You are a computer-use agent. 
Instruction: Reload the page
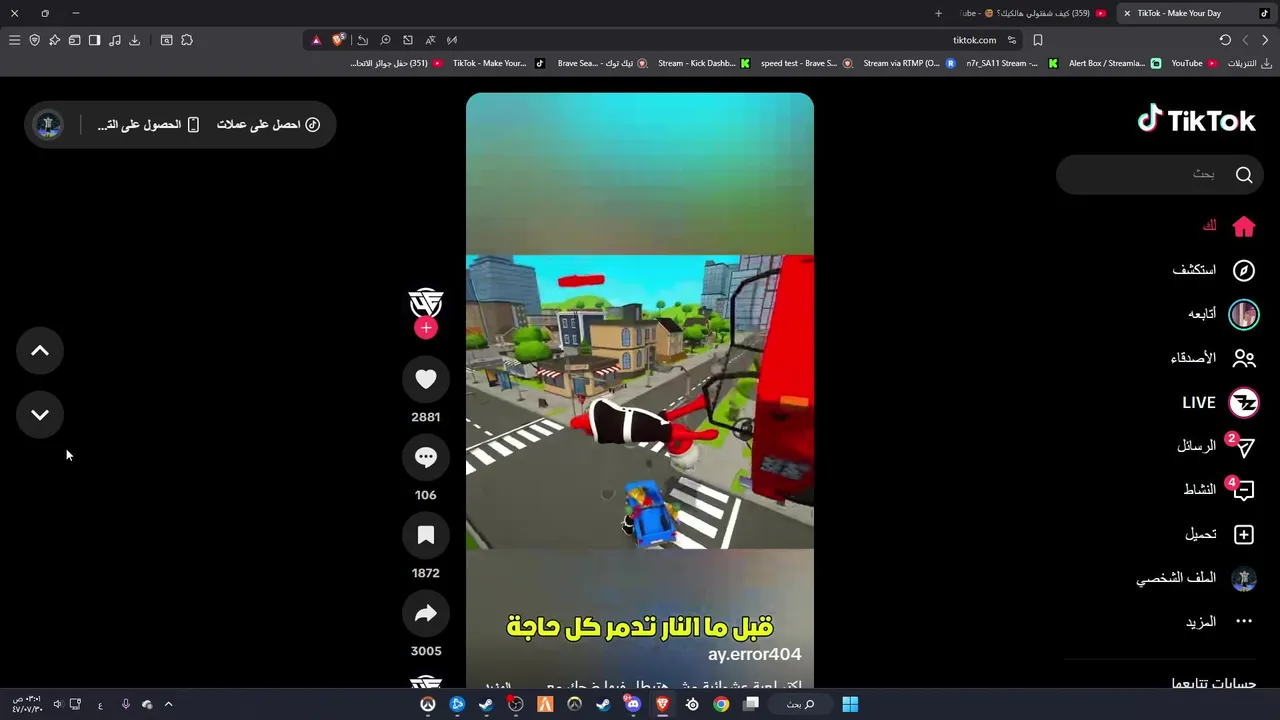[1225, 40]
